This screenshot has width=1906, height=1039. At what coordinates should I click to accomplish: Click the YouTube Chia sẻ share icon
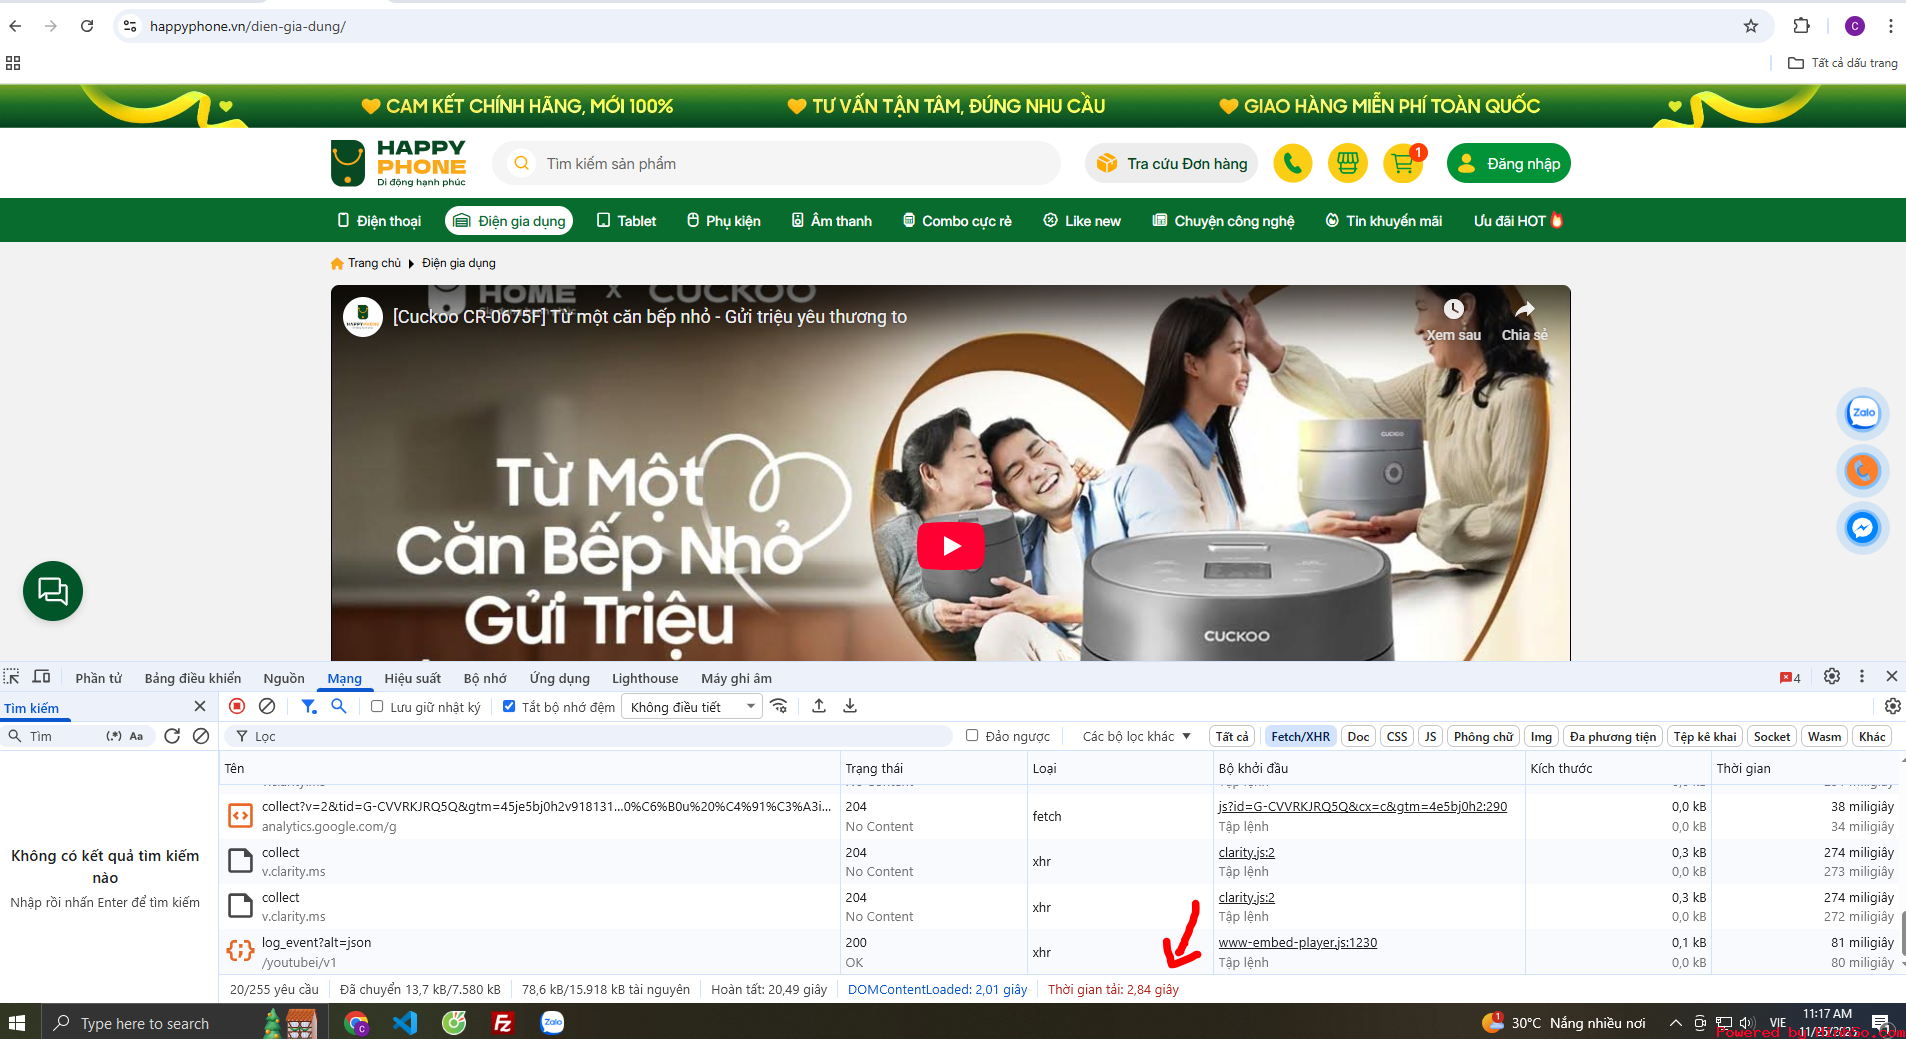(1524, 309)
